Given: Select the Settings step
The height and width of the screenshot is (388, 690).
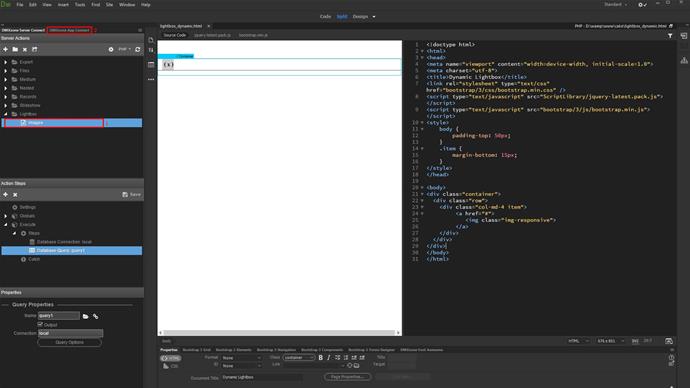Looking at the screenshot, I should pyautogui.click(x=27, y=207).
